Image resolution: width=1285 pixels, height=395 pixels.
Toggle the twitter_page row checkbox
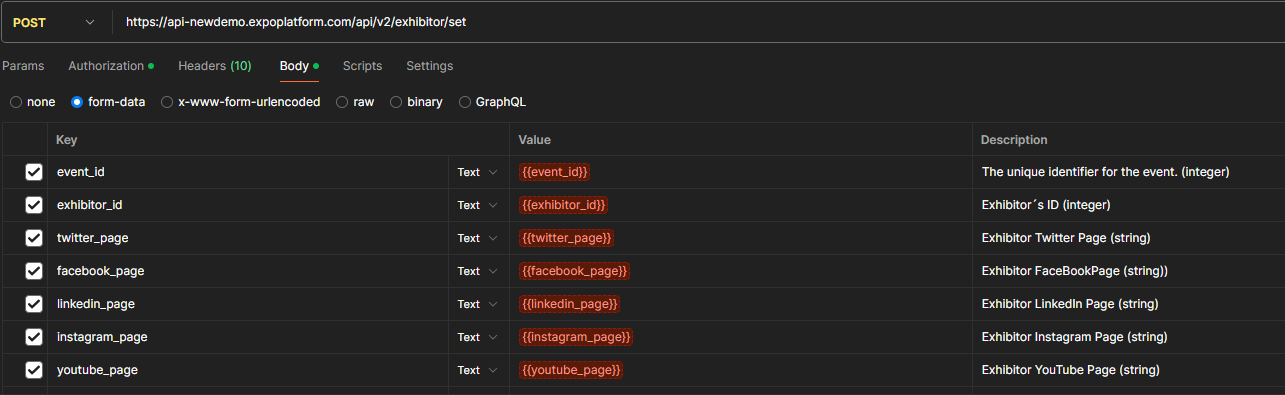point(34,238)
